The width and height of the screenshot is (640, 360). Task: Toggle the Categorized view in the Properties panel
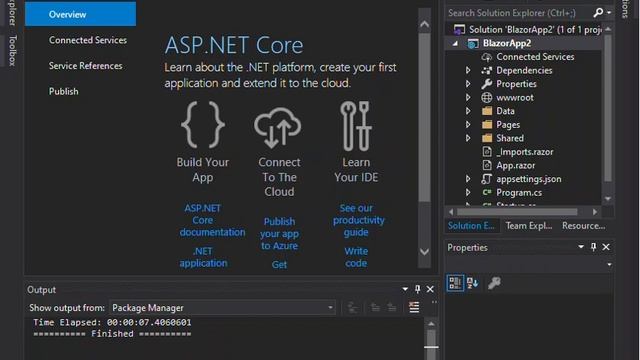click(455, 283)
